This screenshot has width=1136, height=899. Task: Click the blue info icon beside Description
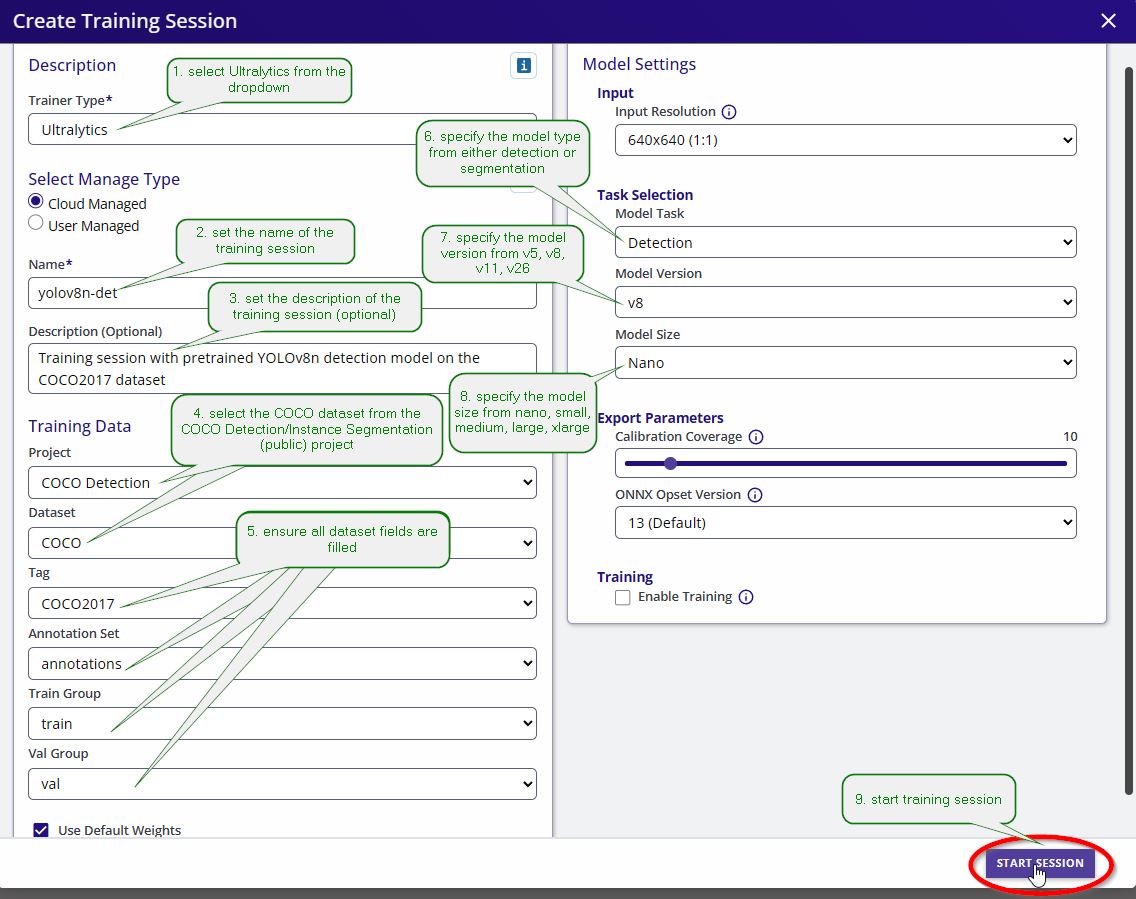tap(523, 66)
